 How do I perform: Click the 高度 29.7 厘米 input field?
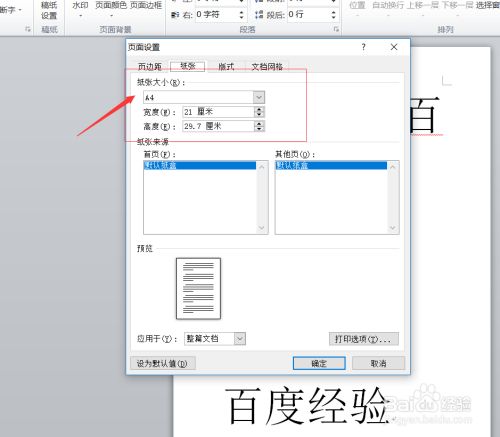(x=218, y=126)
